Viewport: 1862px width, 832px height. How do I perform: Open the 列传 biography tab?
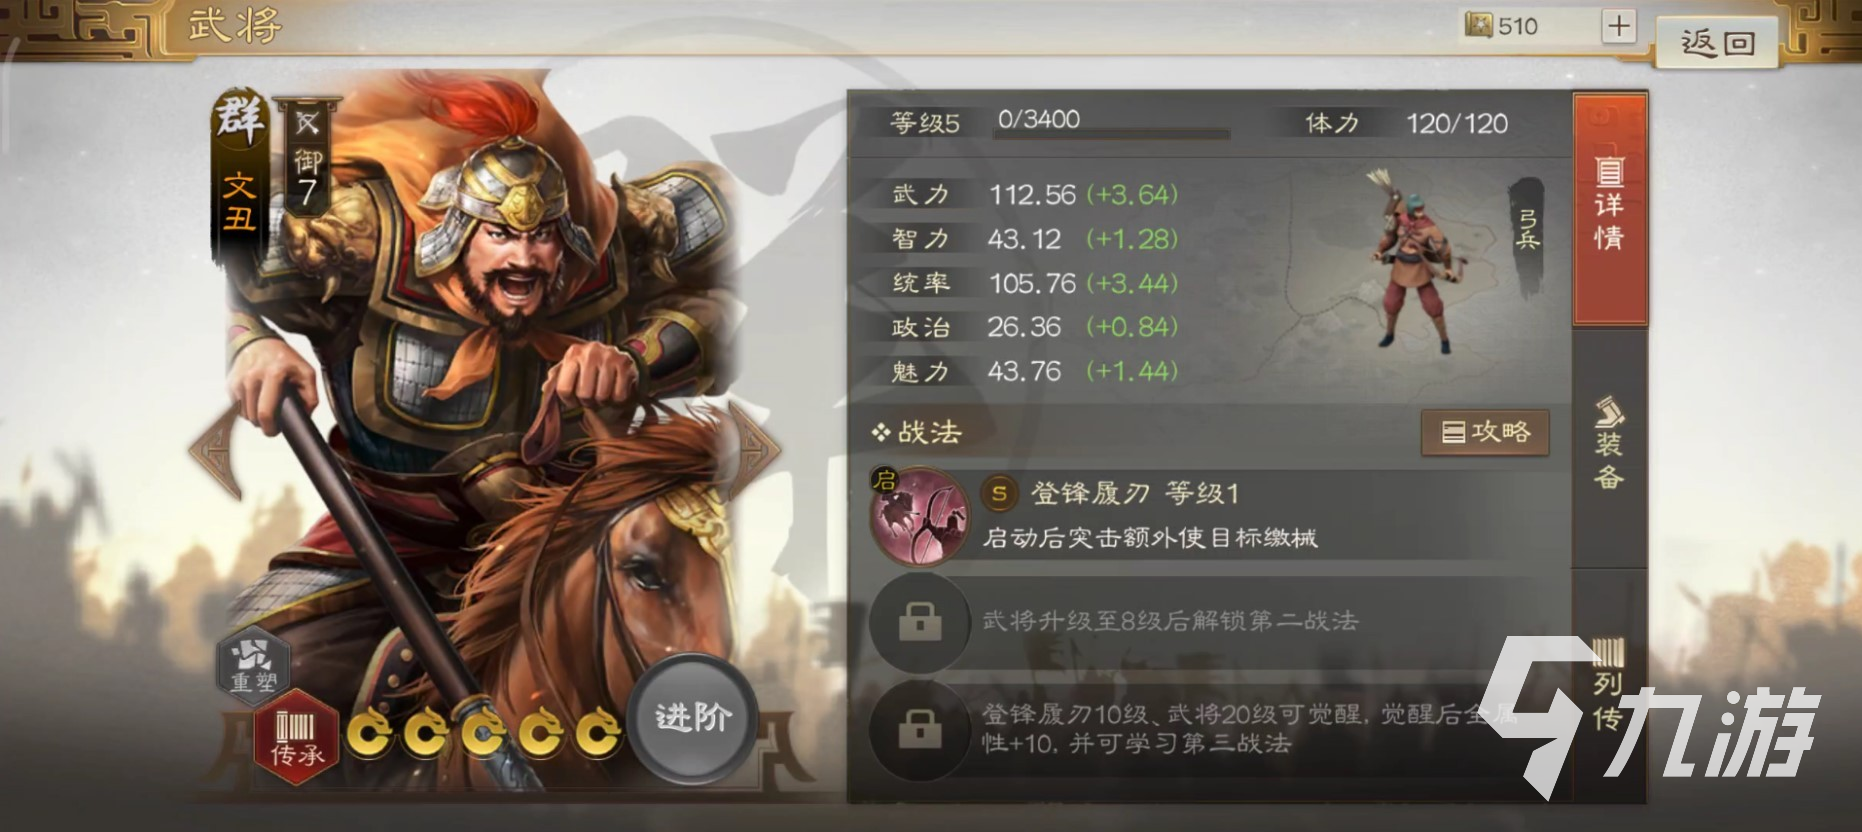click(1609, 686)
